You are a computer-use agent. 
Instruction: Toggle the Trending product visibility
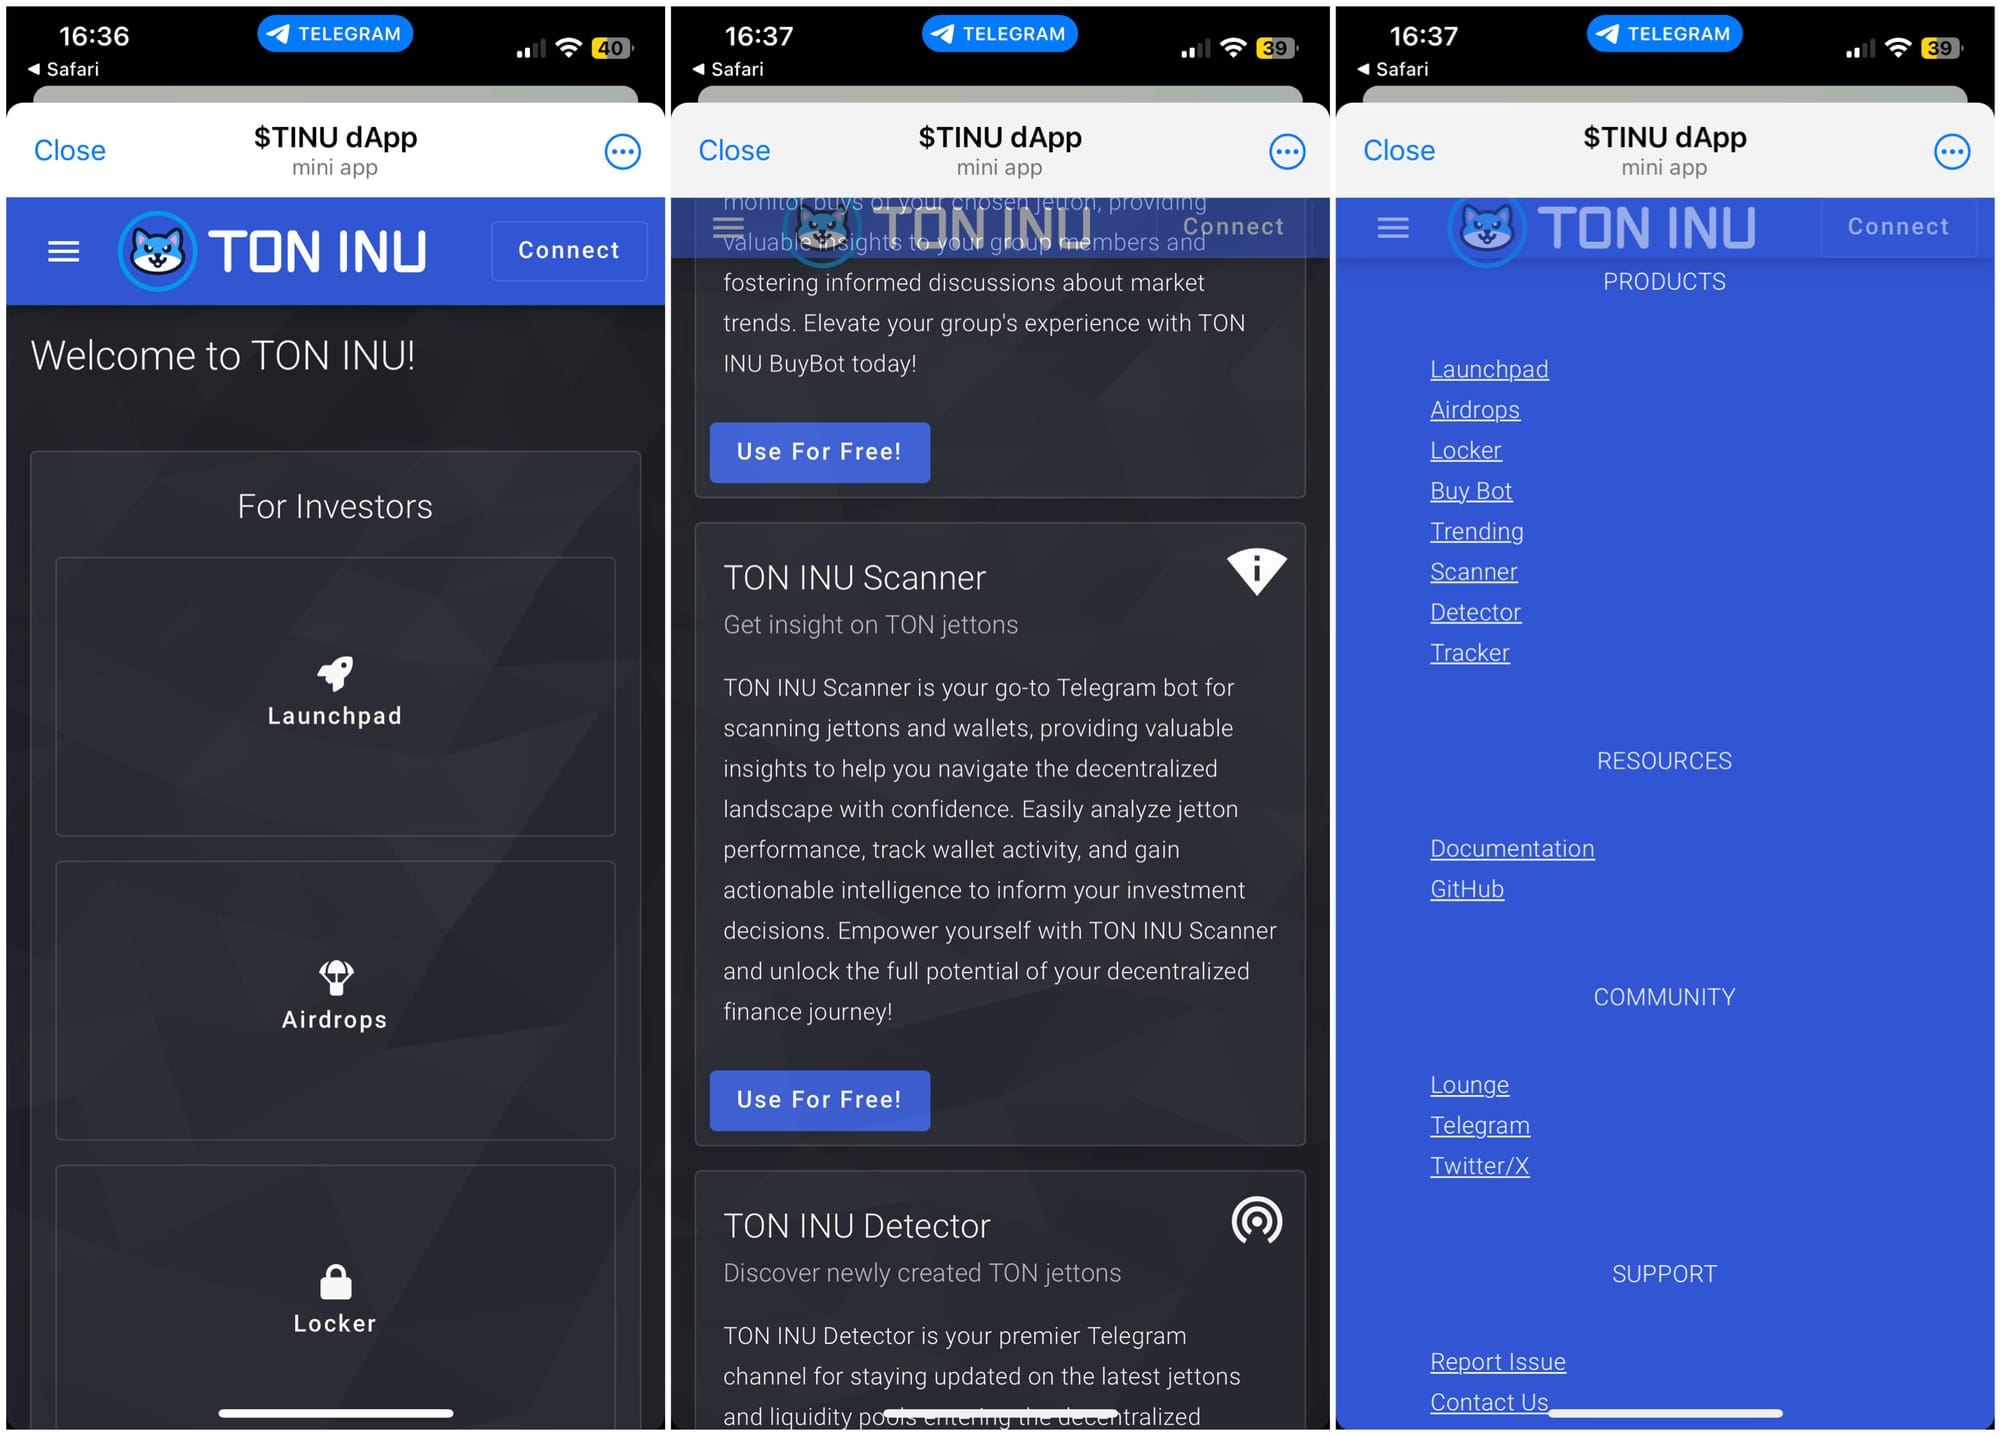[x=1475, y=529]
